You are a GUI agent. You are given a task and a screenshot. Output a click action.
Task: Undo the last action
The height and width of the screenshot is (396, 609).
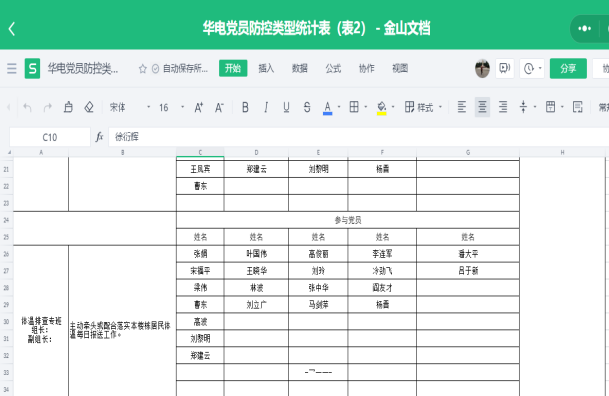tap(27, 107)
